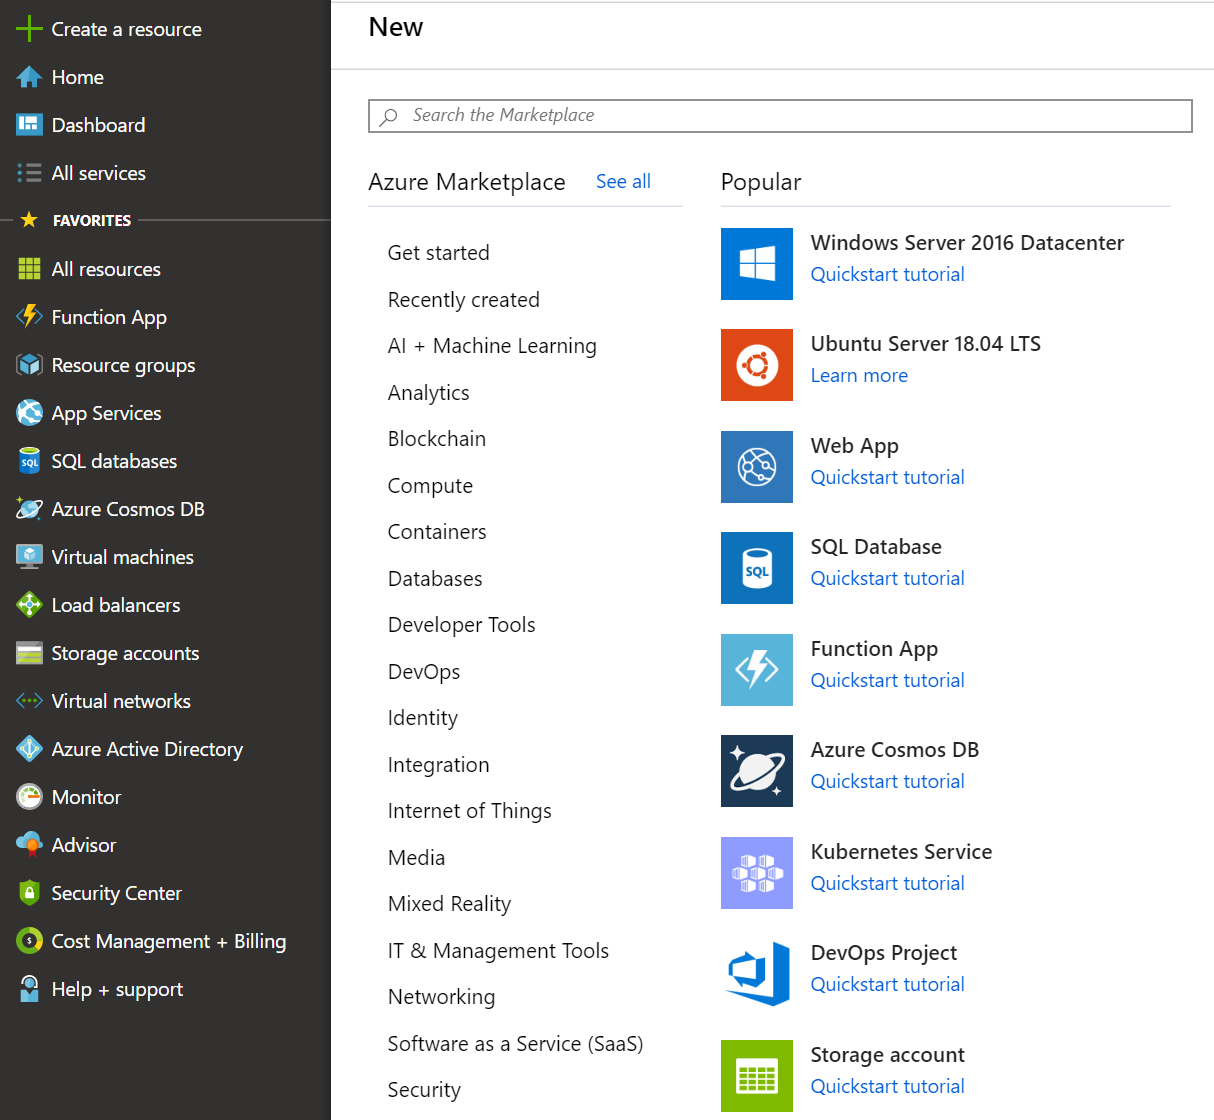Click the SQL databases icon in sidebar
Image resolution: width=1214 pixels, height=1120 pixels.
tap(30, 461)
